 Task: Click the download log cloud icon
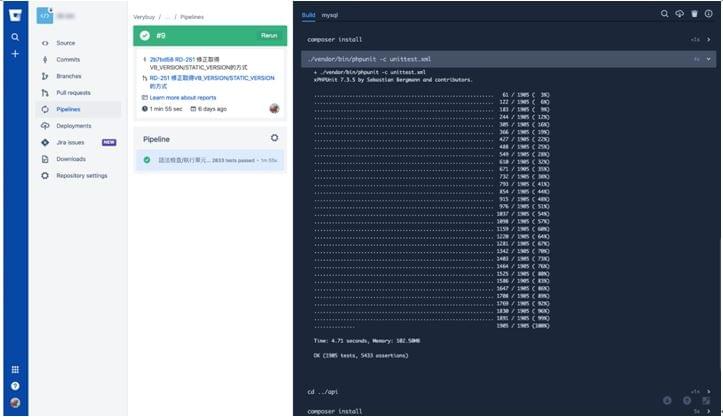click(x=679, y=14)
